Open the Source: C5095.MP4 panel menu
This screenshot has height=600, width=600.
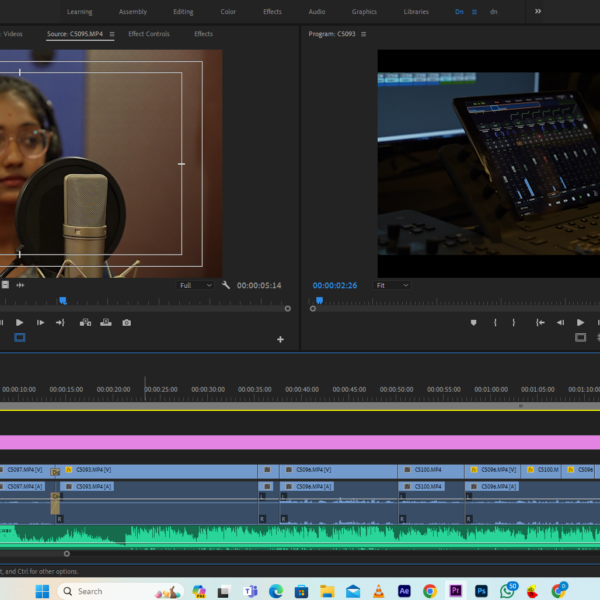pyautogui.click(x=112, y=34)
